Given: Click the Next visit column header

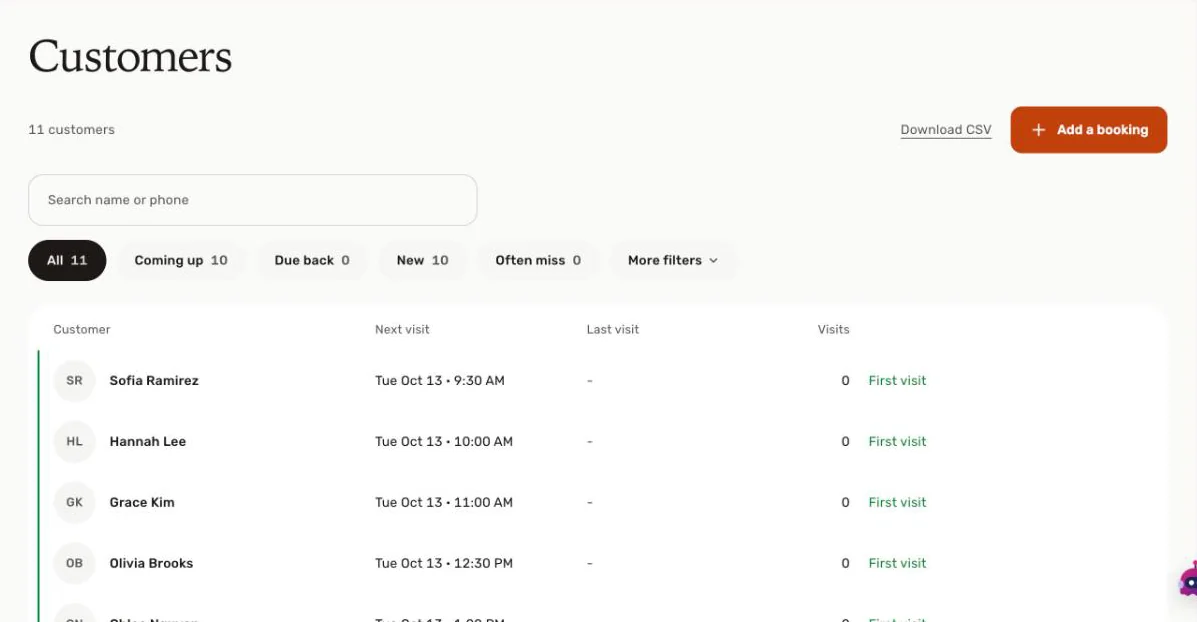Looking at the screenshot, I should point(402,330).
